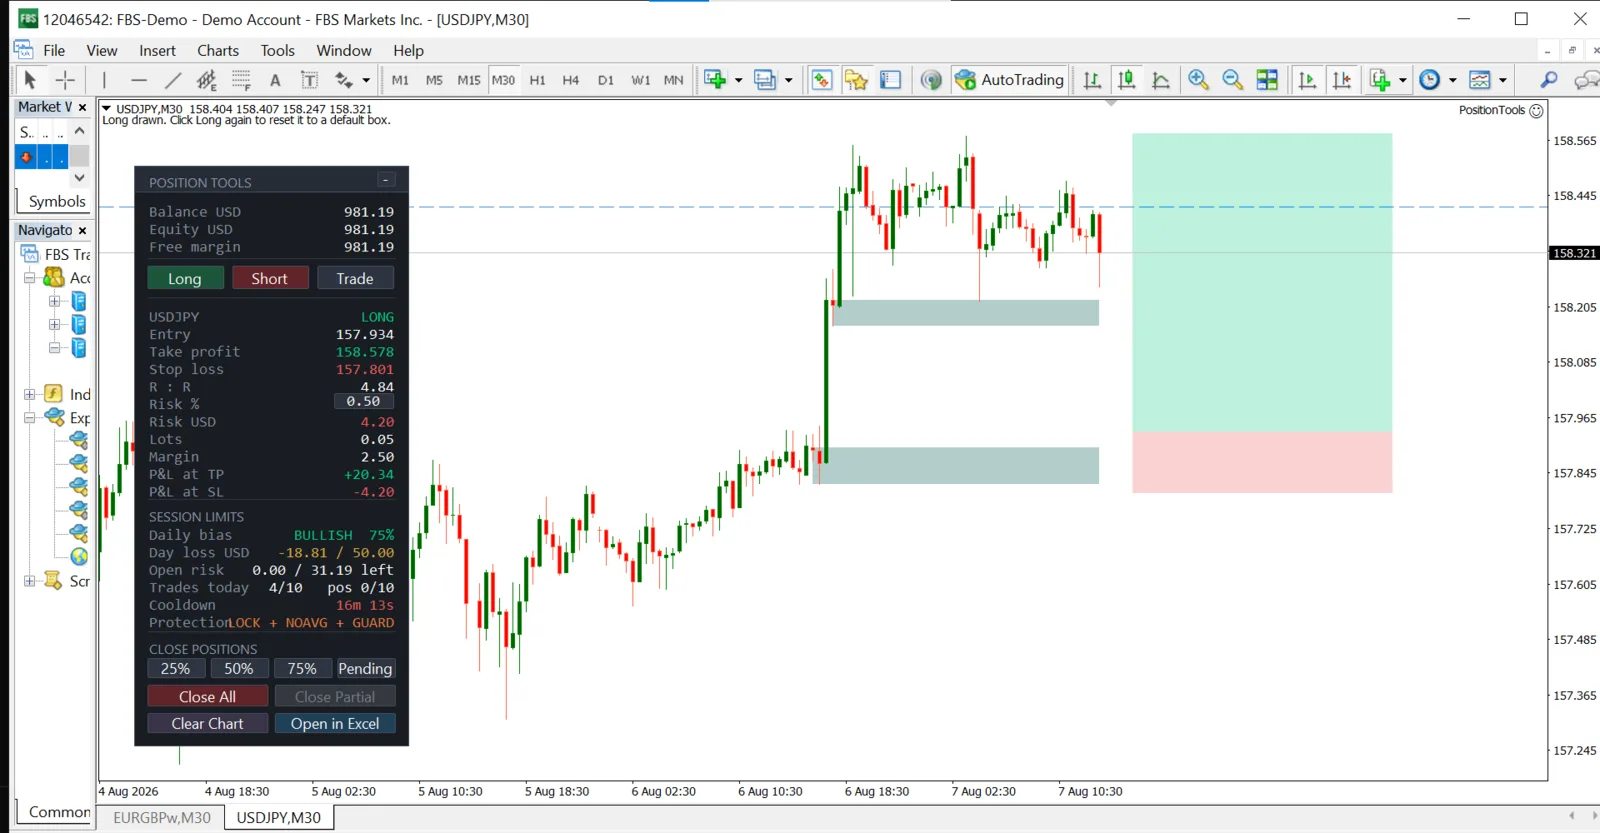Screen dimensions: 1600x833
Task: Zoom out of the chart
Action: point(1232,80)
